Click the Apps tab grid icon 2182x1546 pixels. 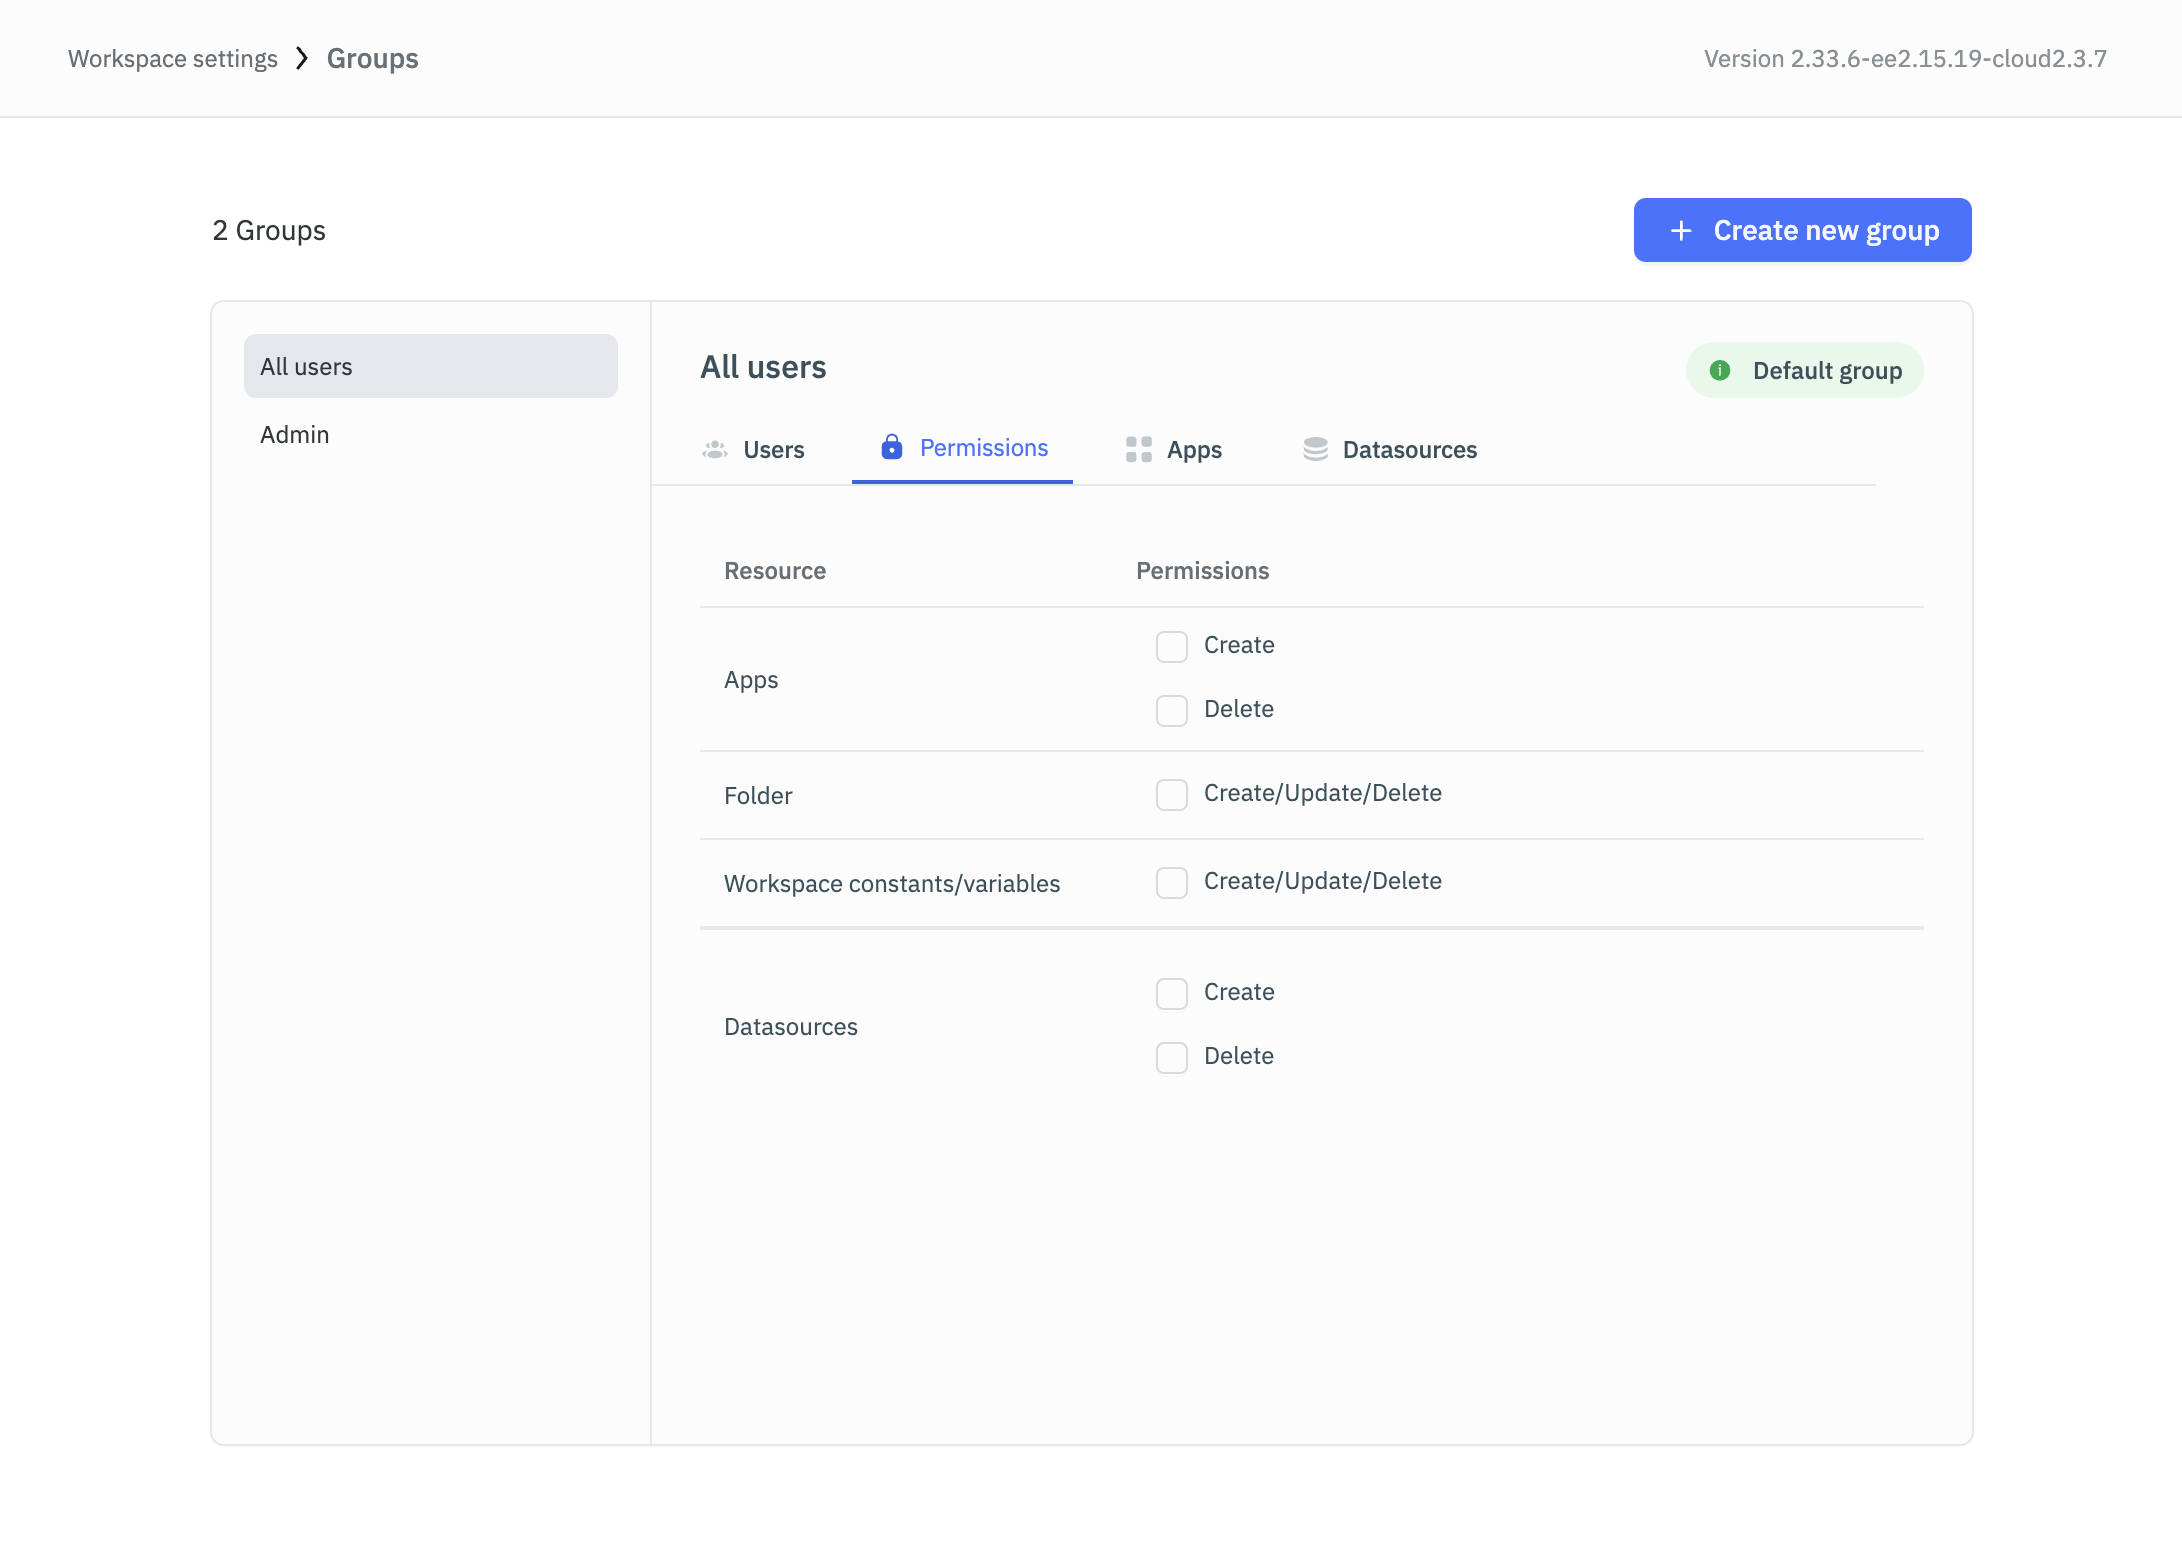coord(1138,450)
